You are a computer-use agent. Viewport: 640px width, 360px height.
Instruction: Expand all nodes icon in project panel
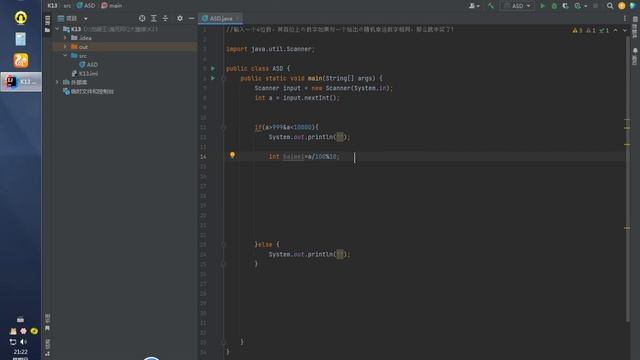pos(153,18)
